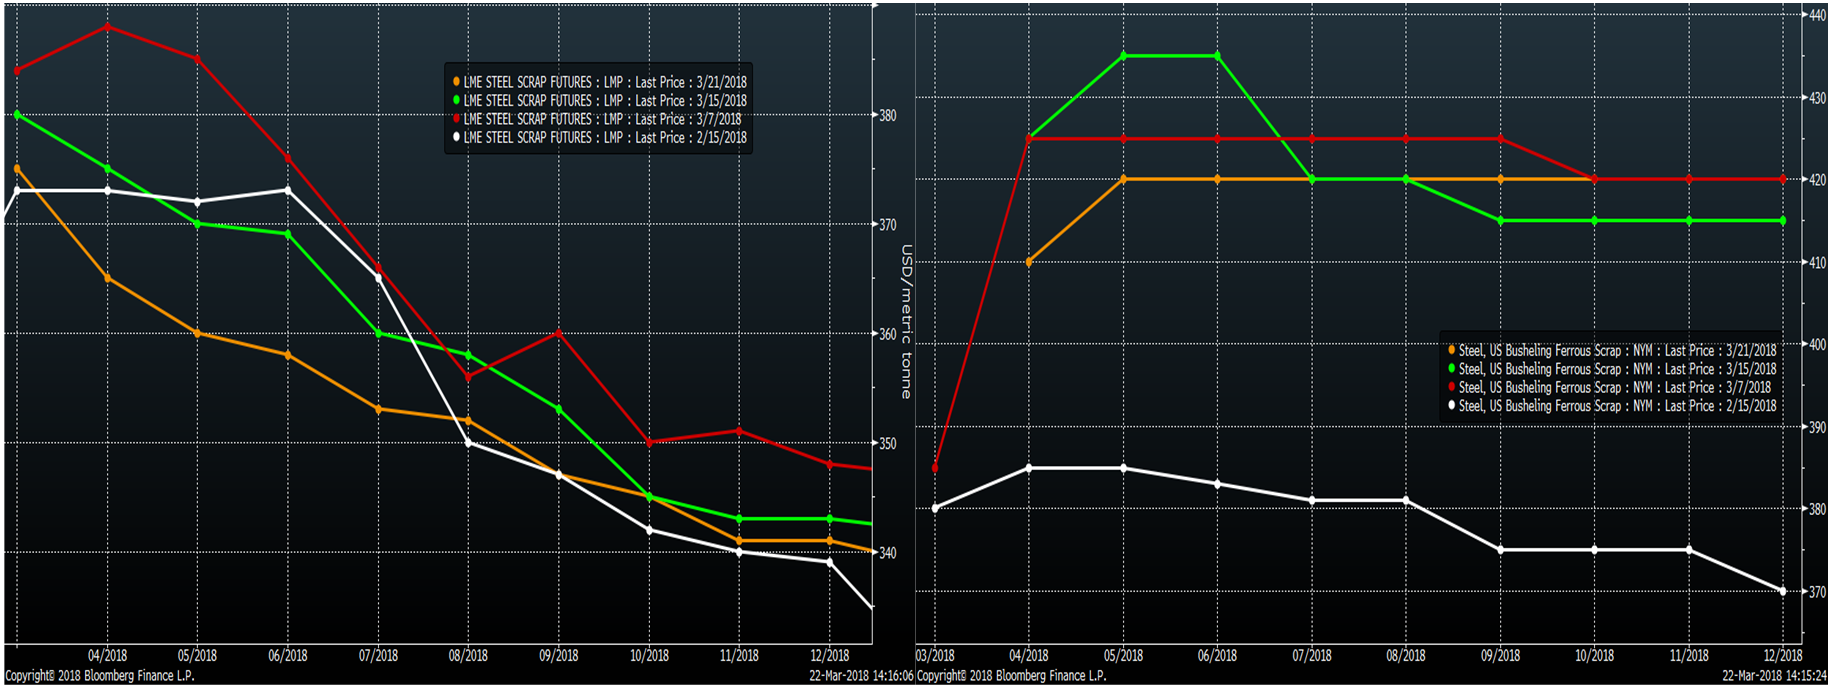Click orange legend dot for LME 3/21/2018 series
This screenshot has width=1830, height=687.
pos(457,82)
